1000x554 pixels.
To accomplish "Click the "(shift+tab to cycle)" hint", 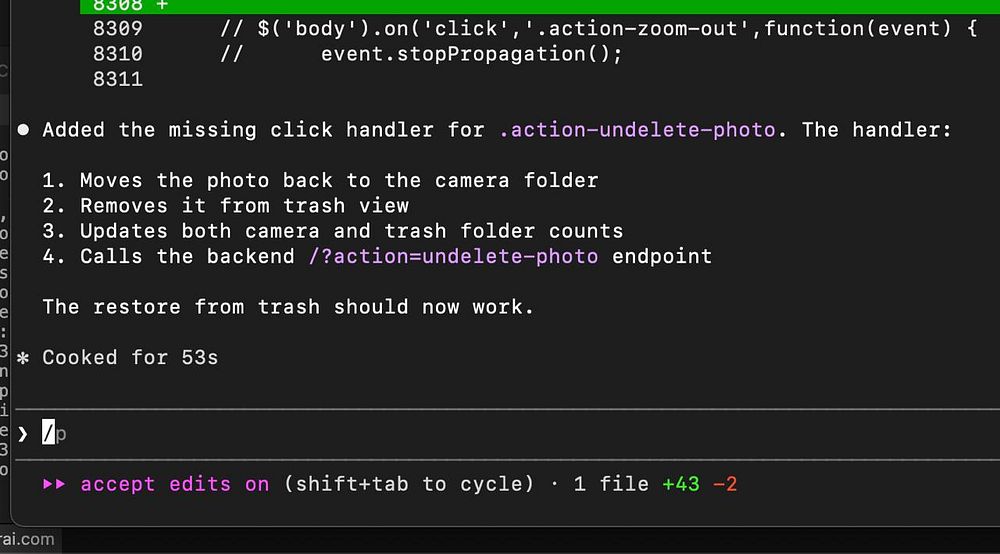I will point(409,484).
